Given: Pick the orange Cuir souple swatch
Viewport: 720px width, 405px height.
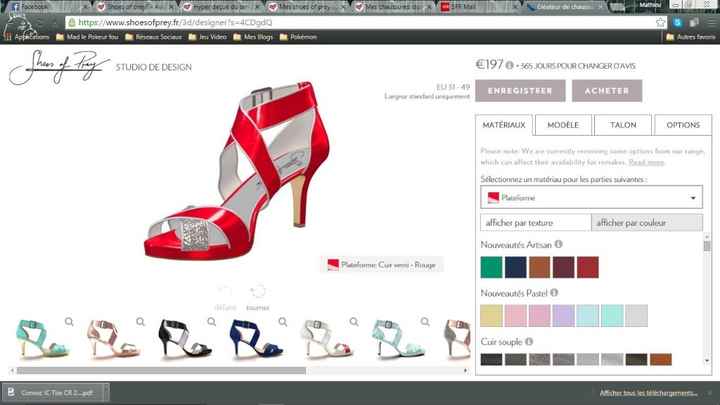Looking at the screenshot, I should pyautogui.click(x=661, y=359).
